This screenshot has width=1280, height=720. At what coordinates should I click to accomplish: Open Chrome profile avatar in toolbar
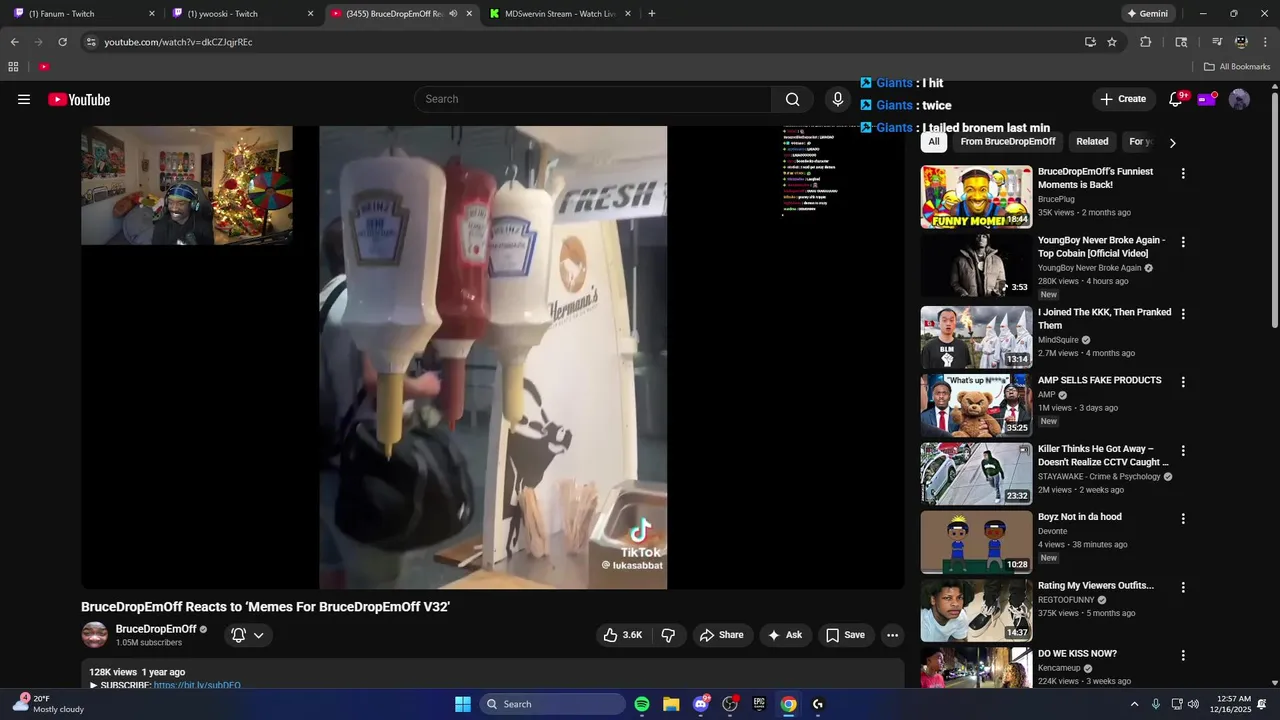click(x=1241, y=42)
